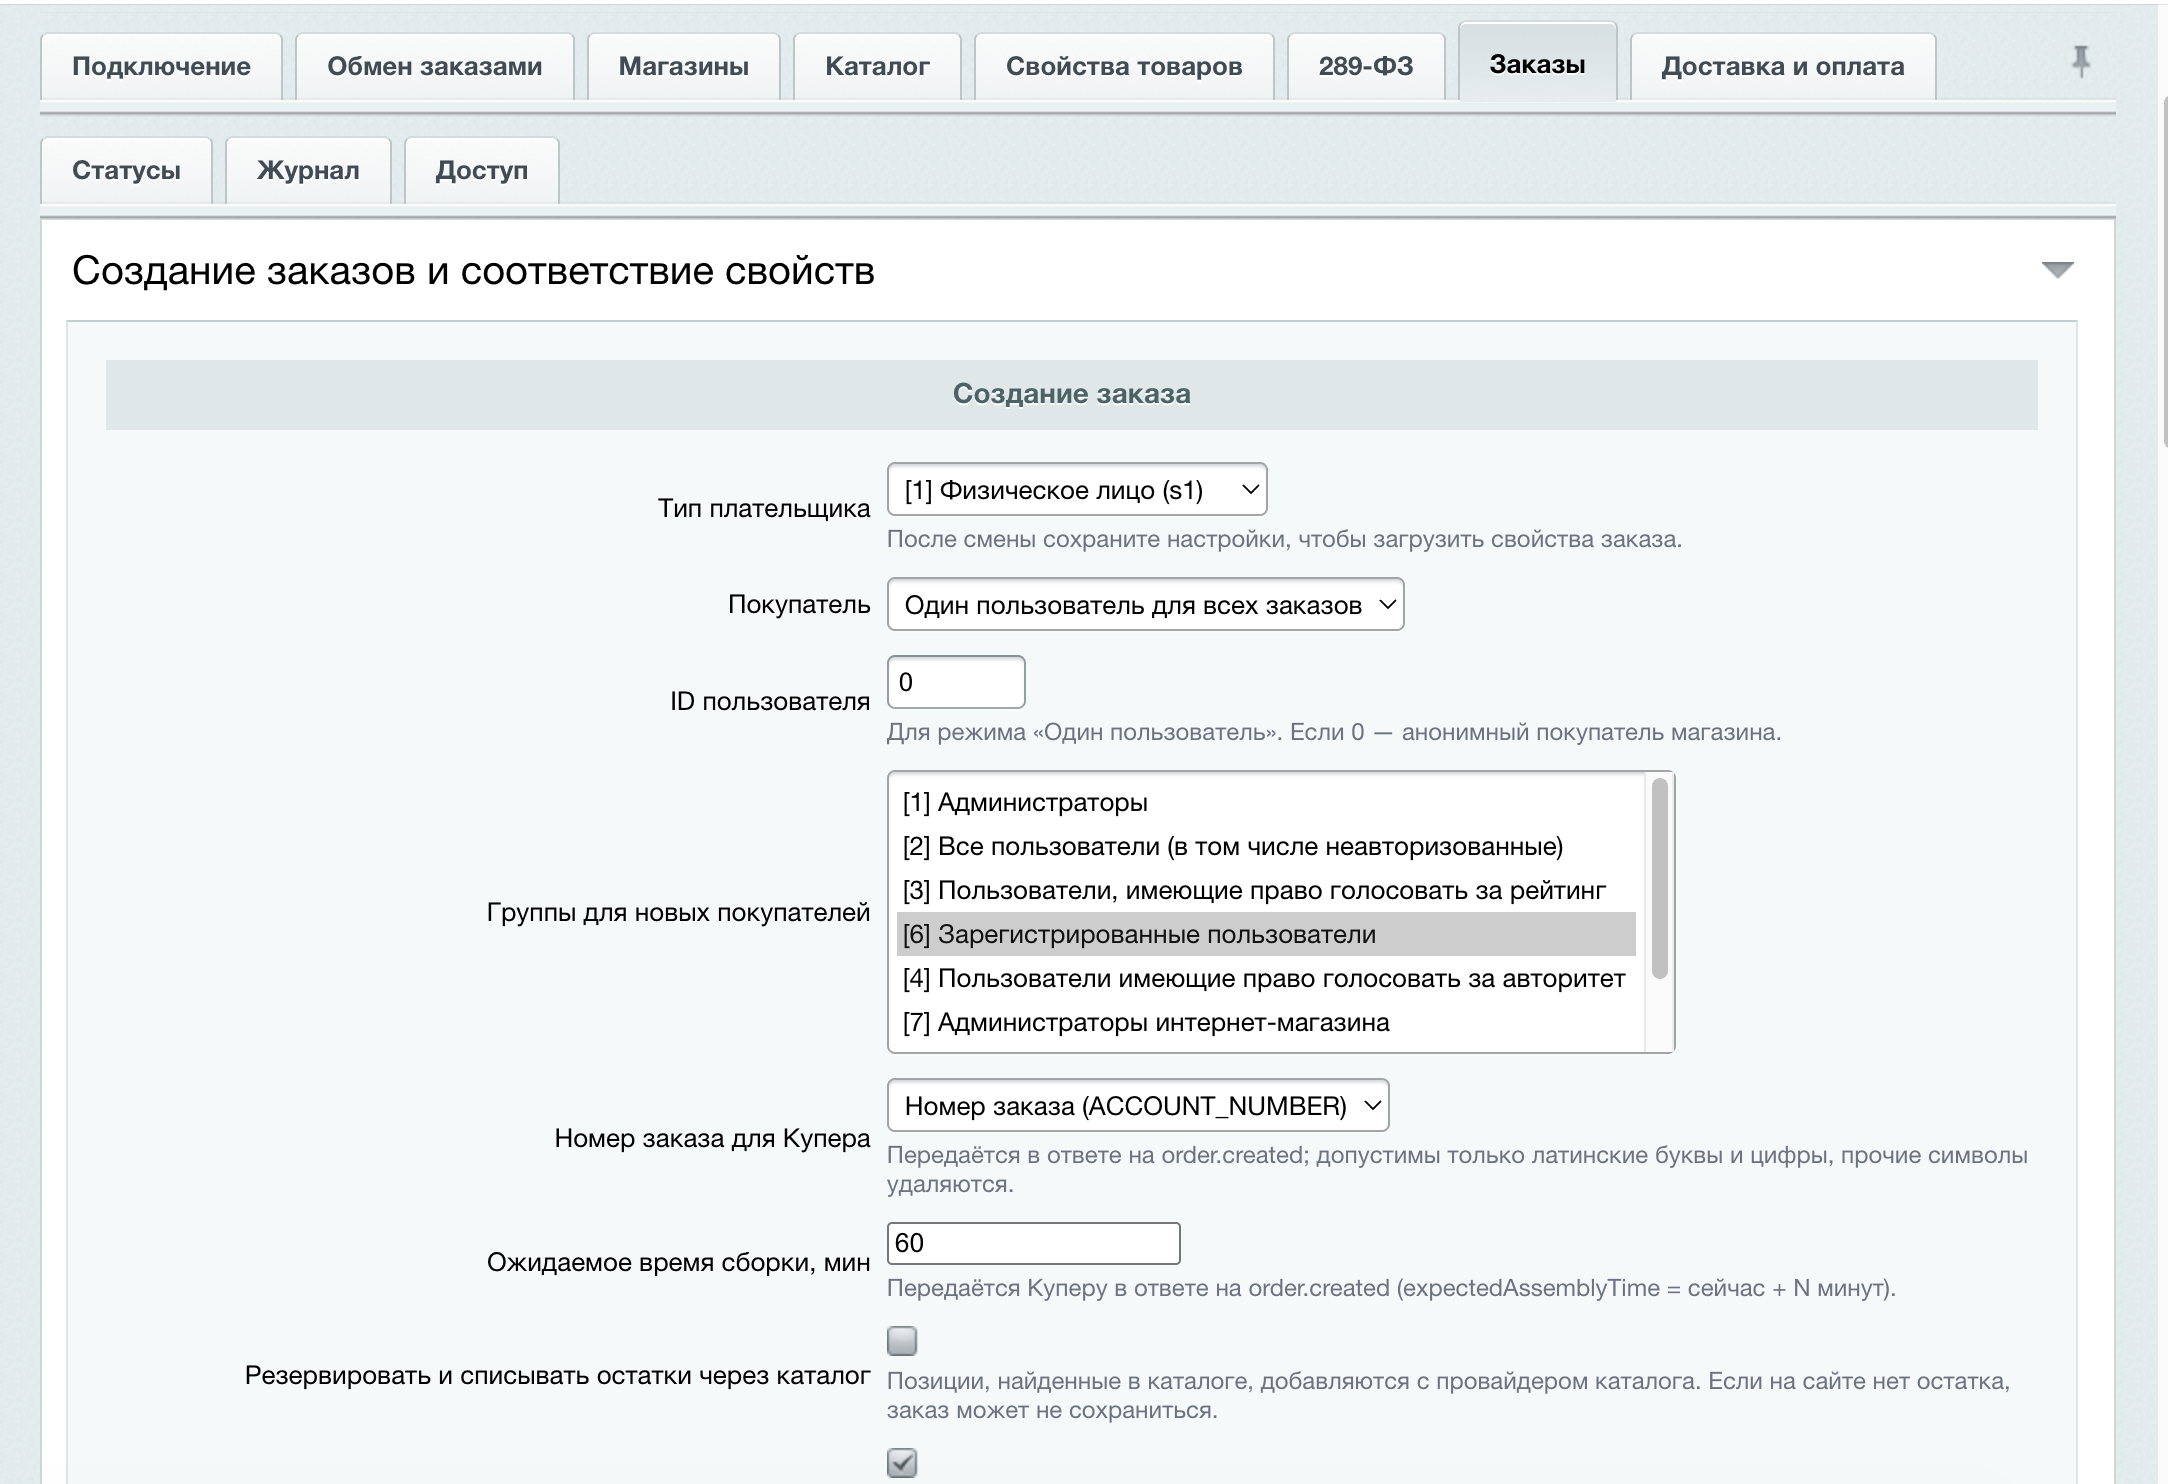Image resolution: width=2168 pixels, height=1484 pixels.
Task: Open the Доступ subtab
Action: point(481,170)
